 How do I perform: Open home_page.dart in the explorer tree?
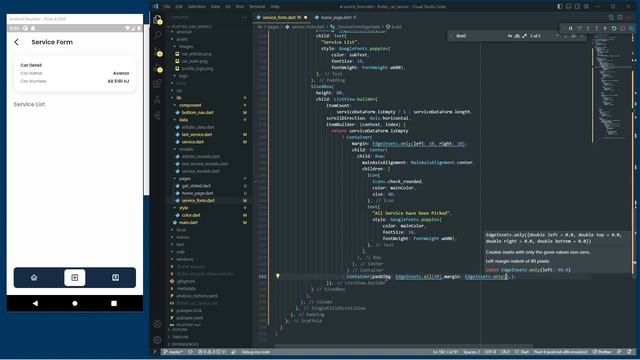(197, 193)
